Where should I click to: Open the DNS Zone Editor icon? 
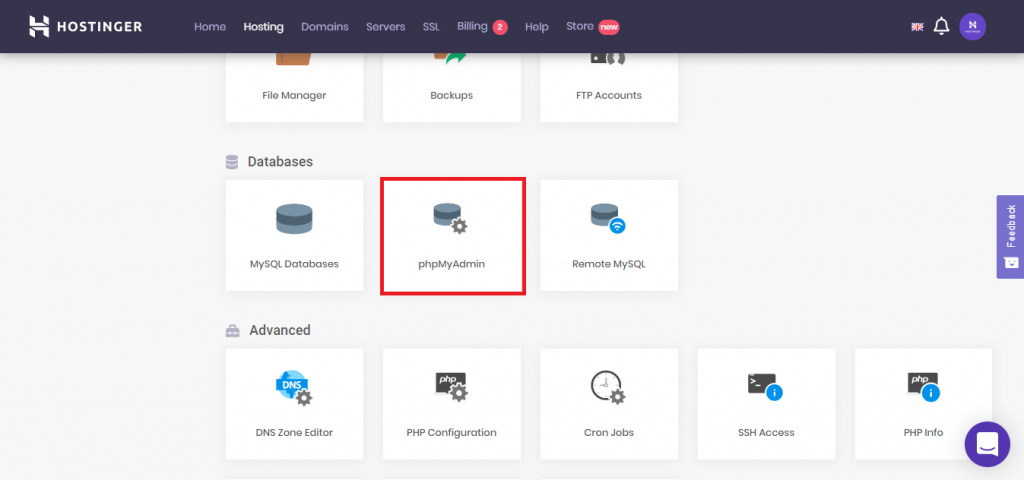[x=294, y=387]
